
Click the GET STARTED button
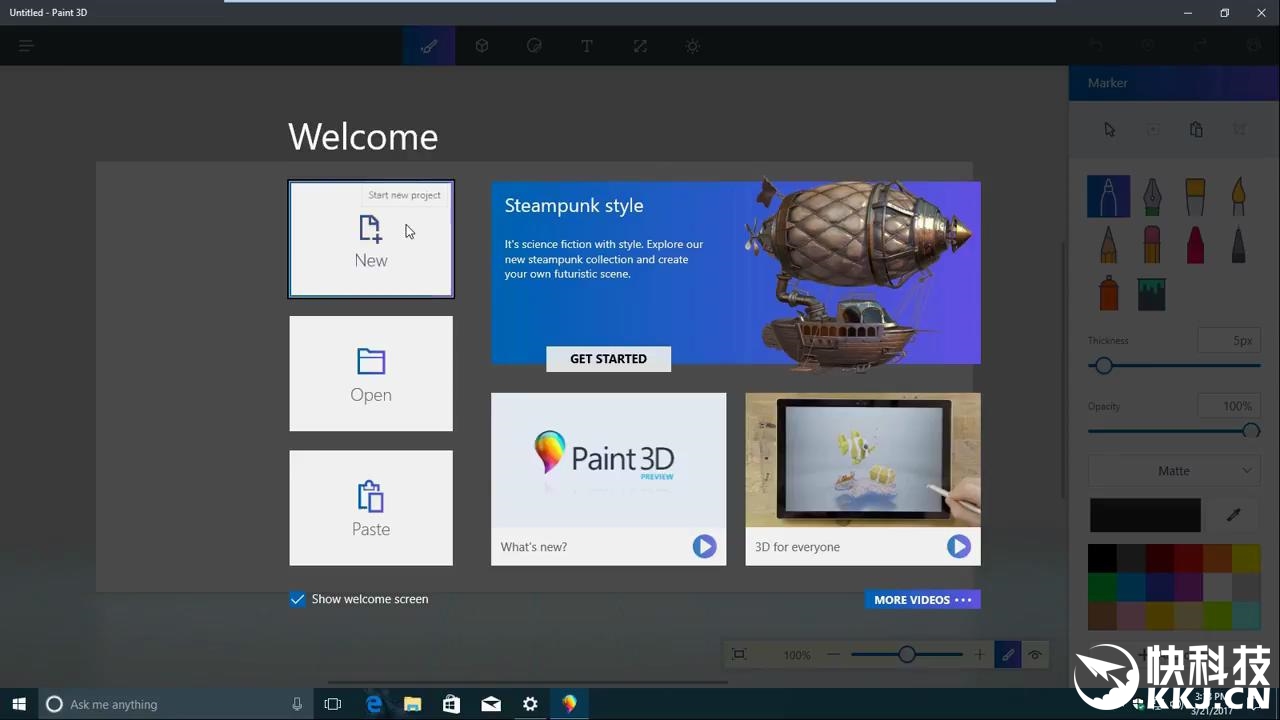[x=608, y=359]
